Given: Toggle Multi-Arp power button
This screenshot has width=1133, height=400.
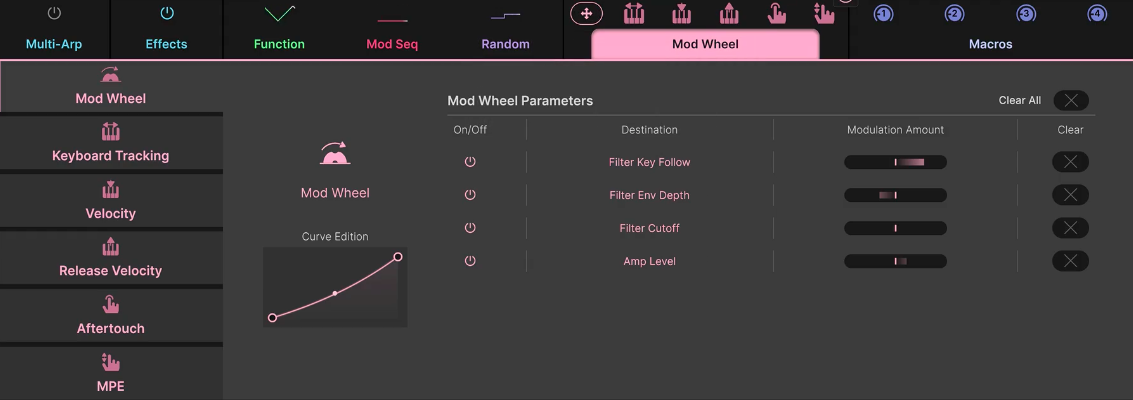Looking at the screenshot, I should point(54,13).
